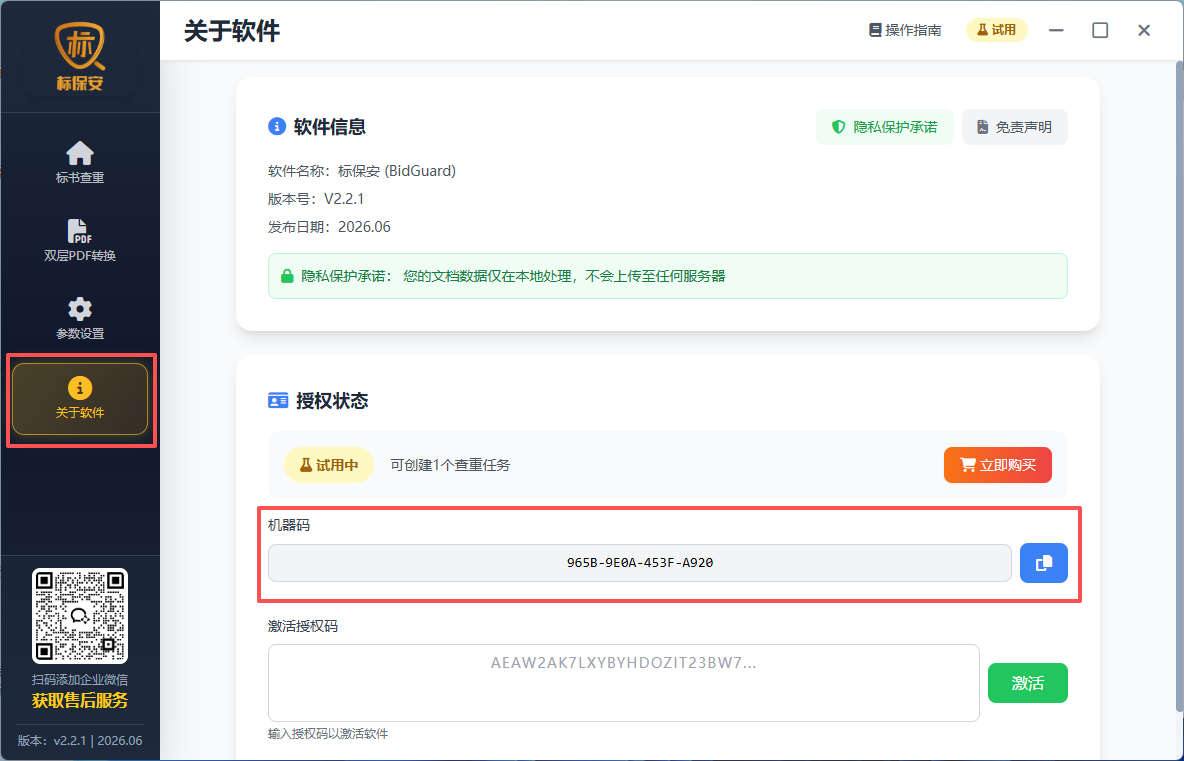Open 参数设置 gear settings
The height and width of the screenshot is (761, 1184).
80,319
